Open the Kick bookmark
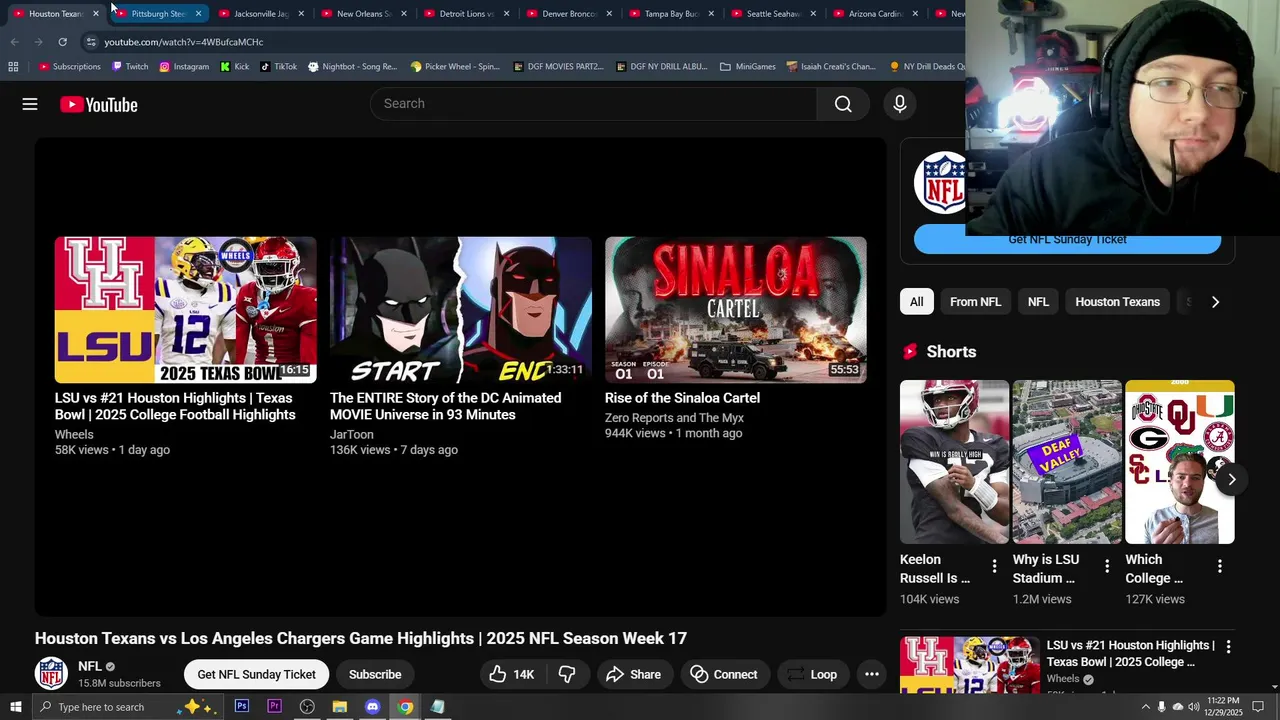This screenshot has width=1280, height=720. click(x=235, y=67)
